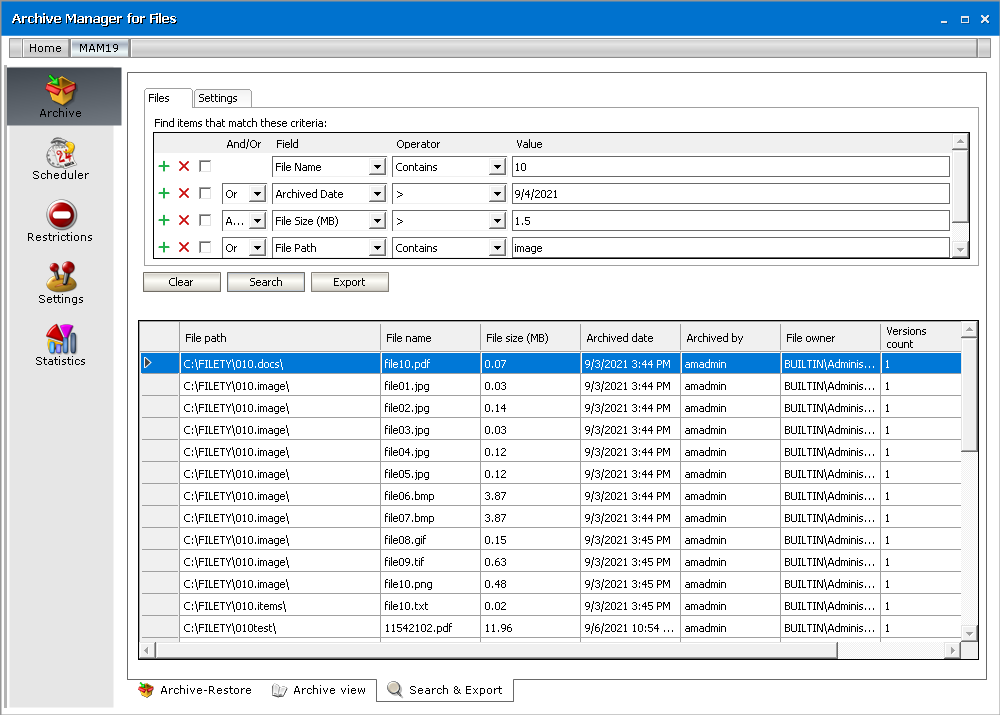Delete the Archived Date criterion row
The image size is (1000, 715).
pyautogui.click(x=184, y=194)
